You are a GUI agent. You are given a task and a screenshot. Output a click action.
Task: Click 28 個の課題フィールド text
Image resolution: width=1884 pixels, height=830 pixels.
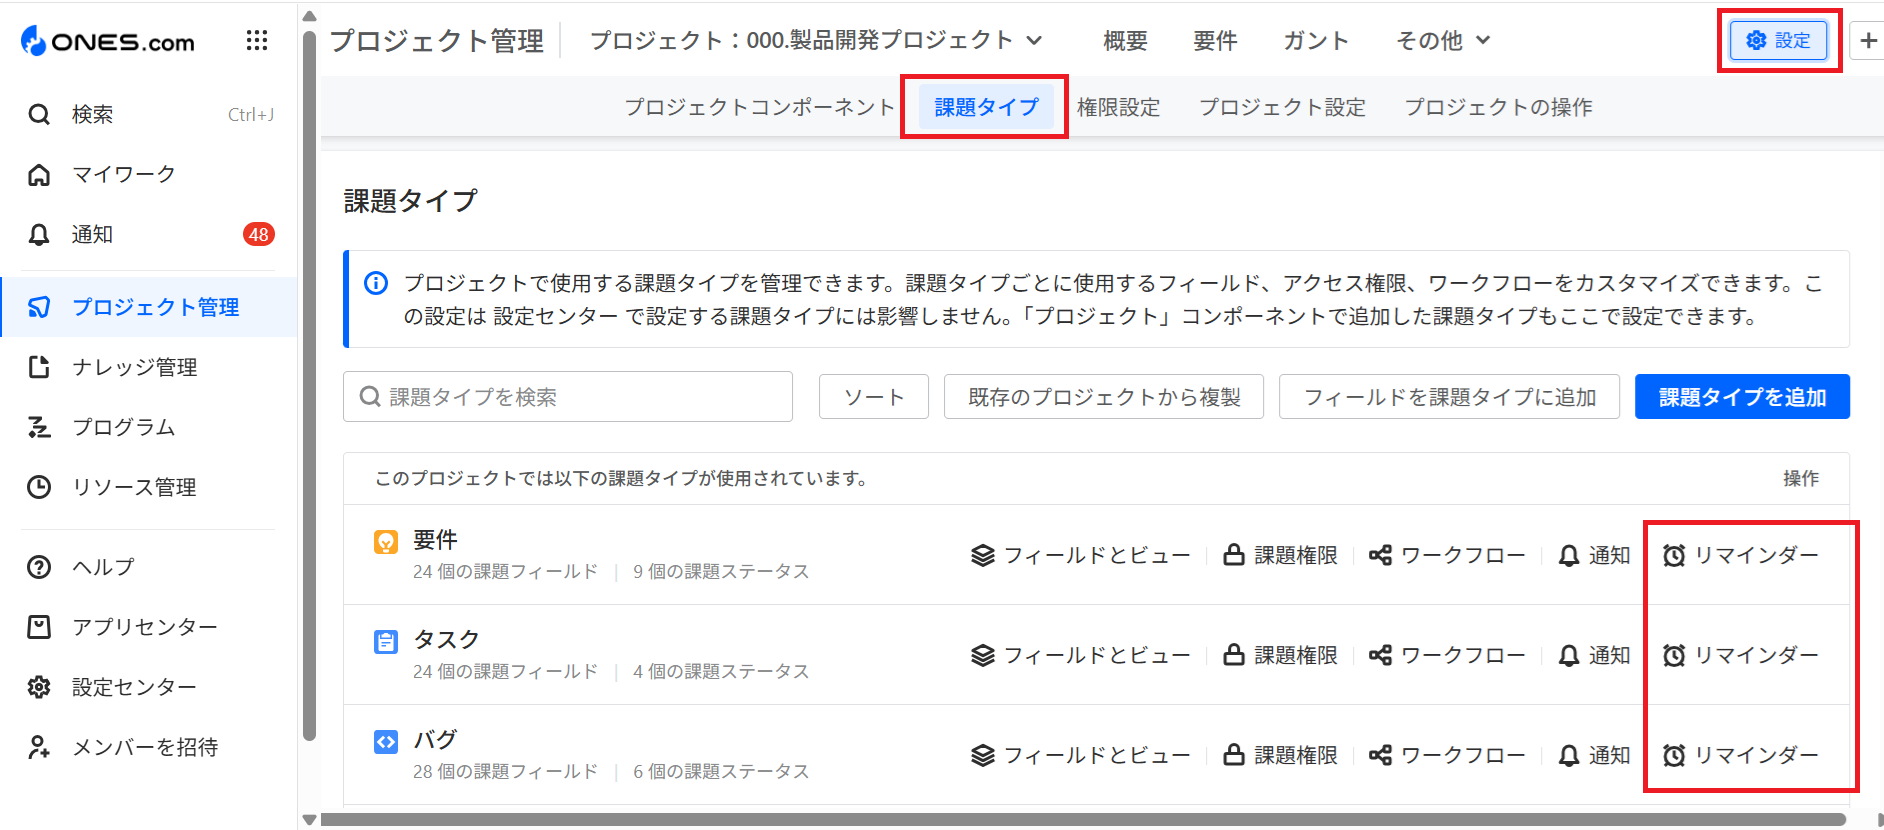coord(505,772)
